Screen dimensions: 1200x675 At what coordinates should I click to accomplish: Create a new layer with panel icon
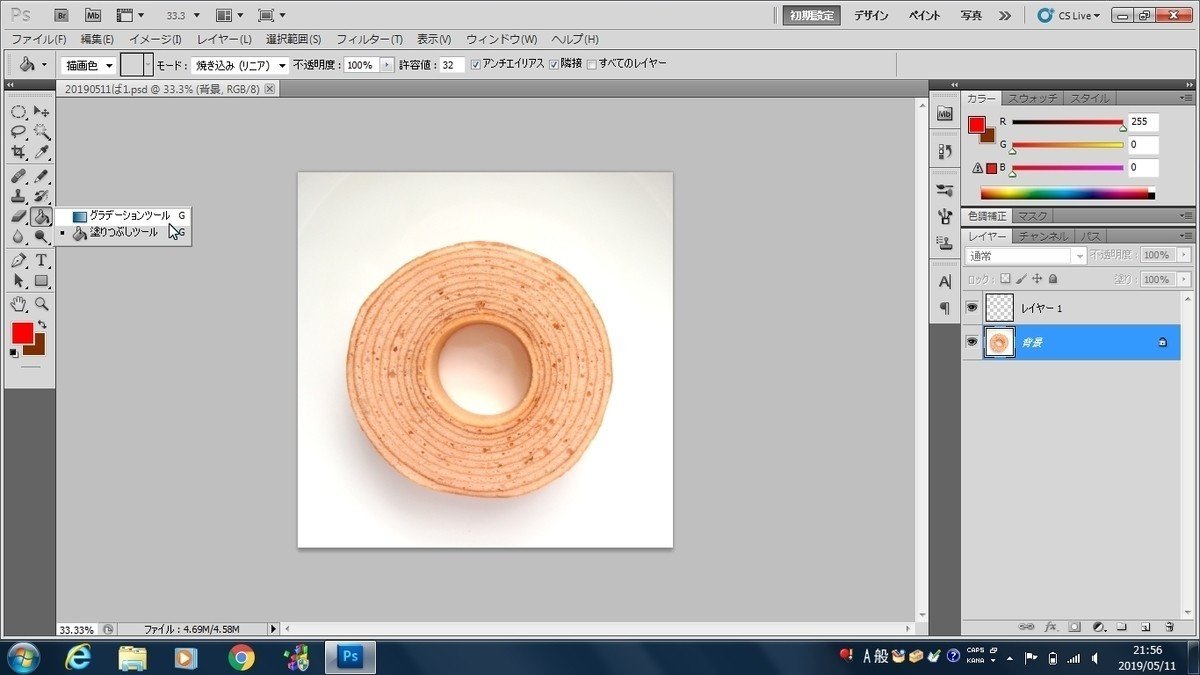(1145, 627)
